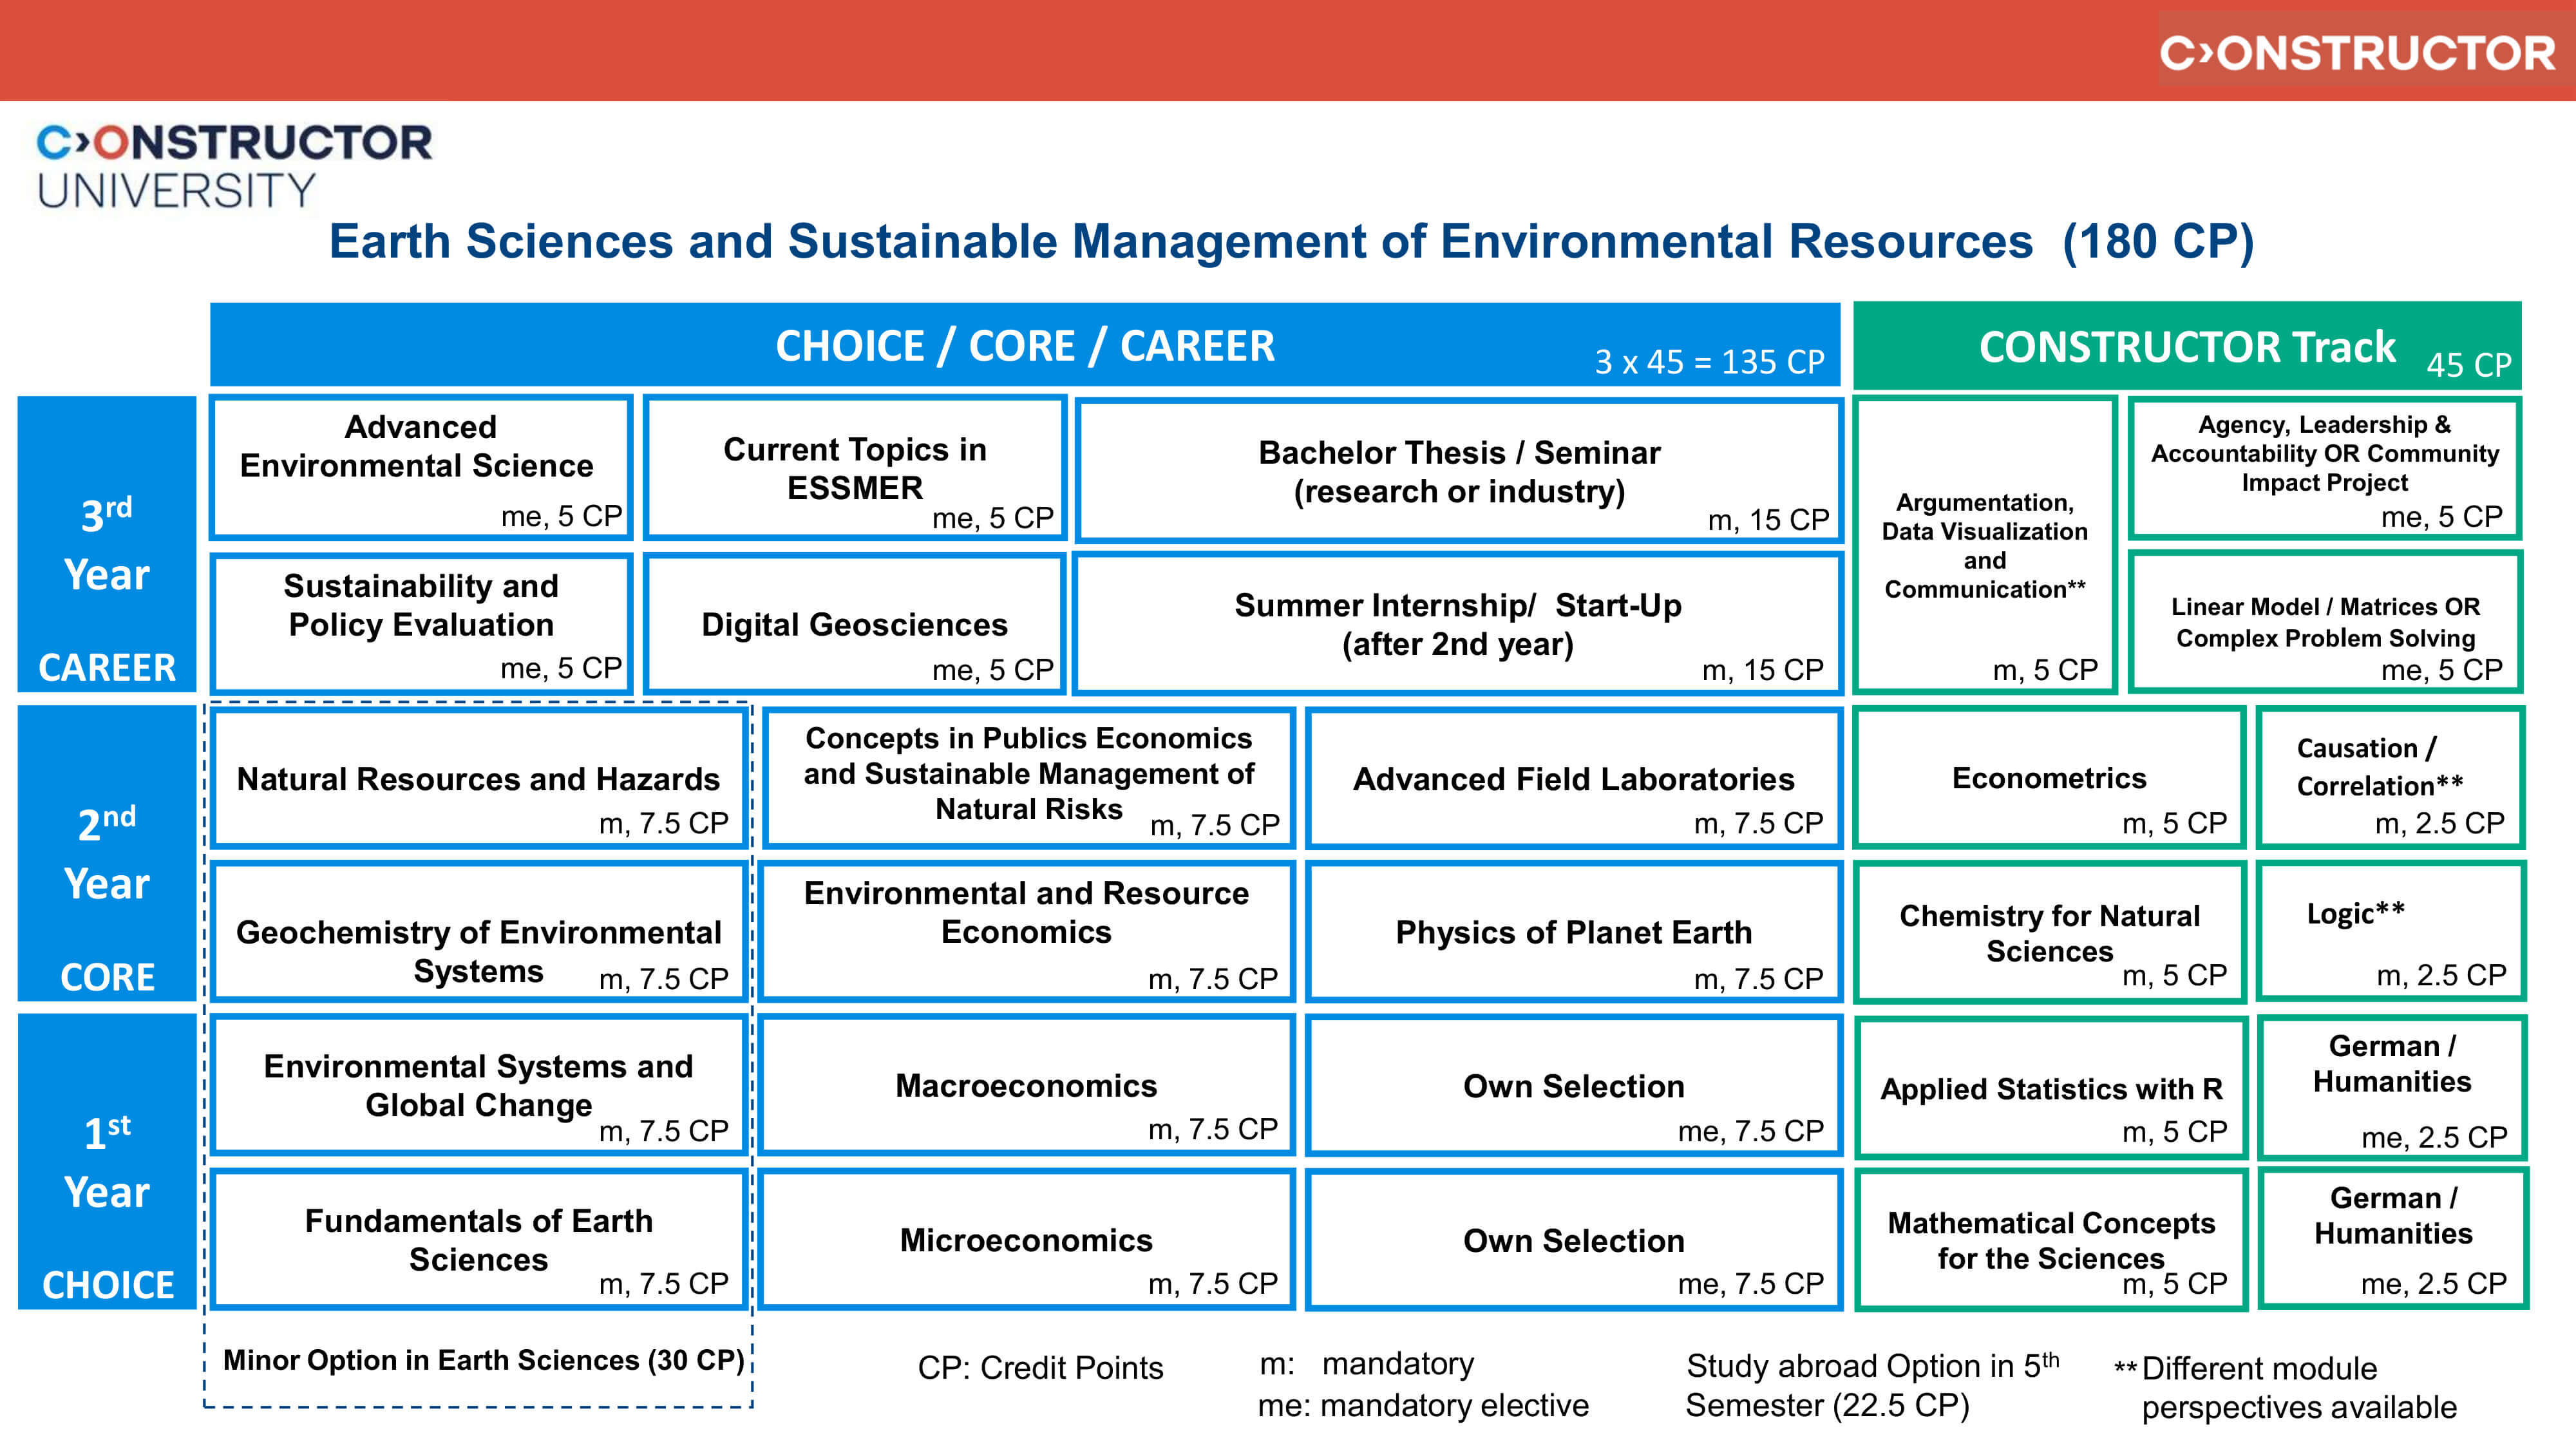Click the 1st Year CHOICE label
Viewport: 2576px width, 1449px height.
coord(107,1162)
